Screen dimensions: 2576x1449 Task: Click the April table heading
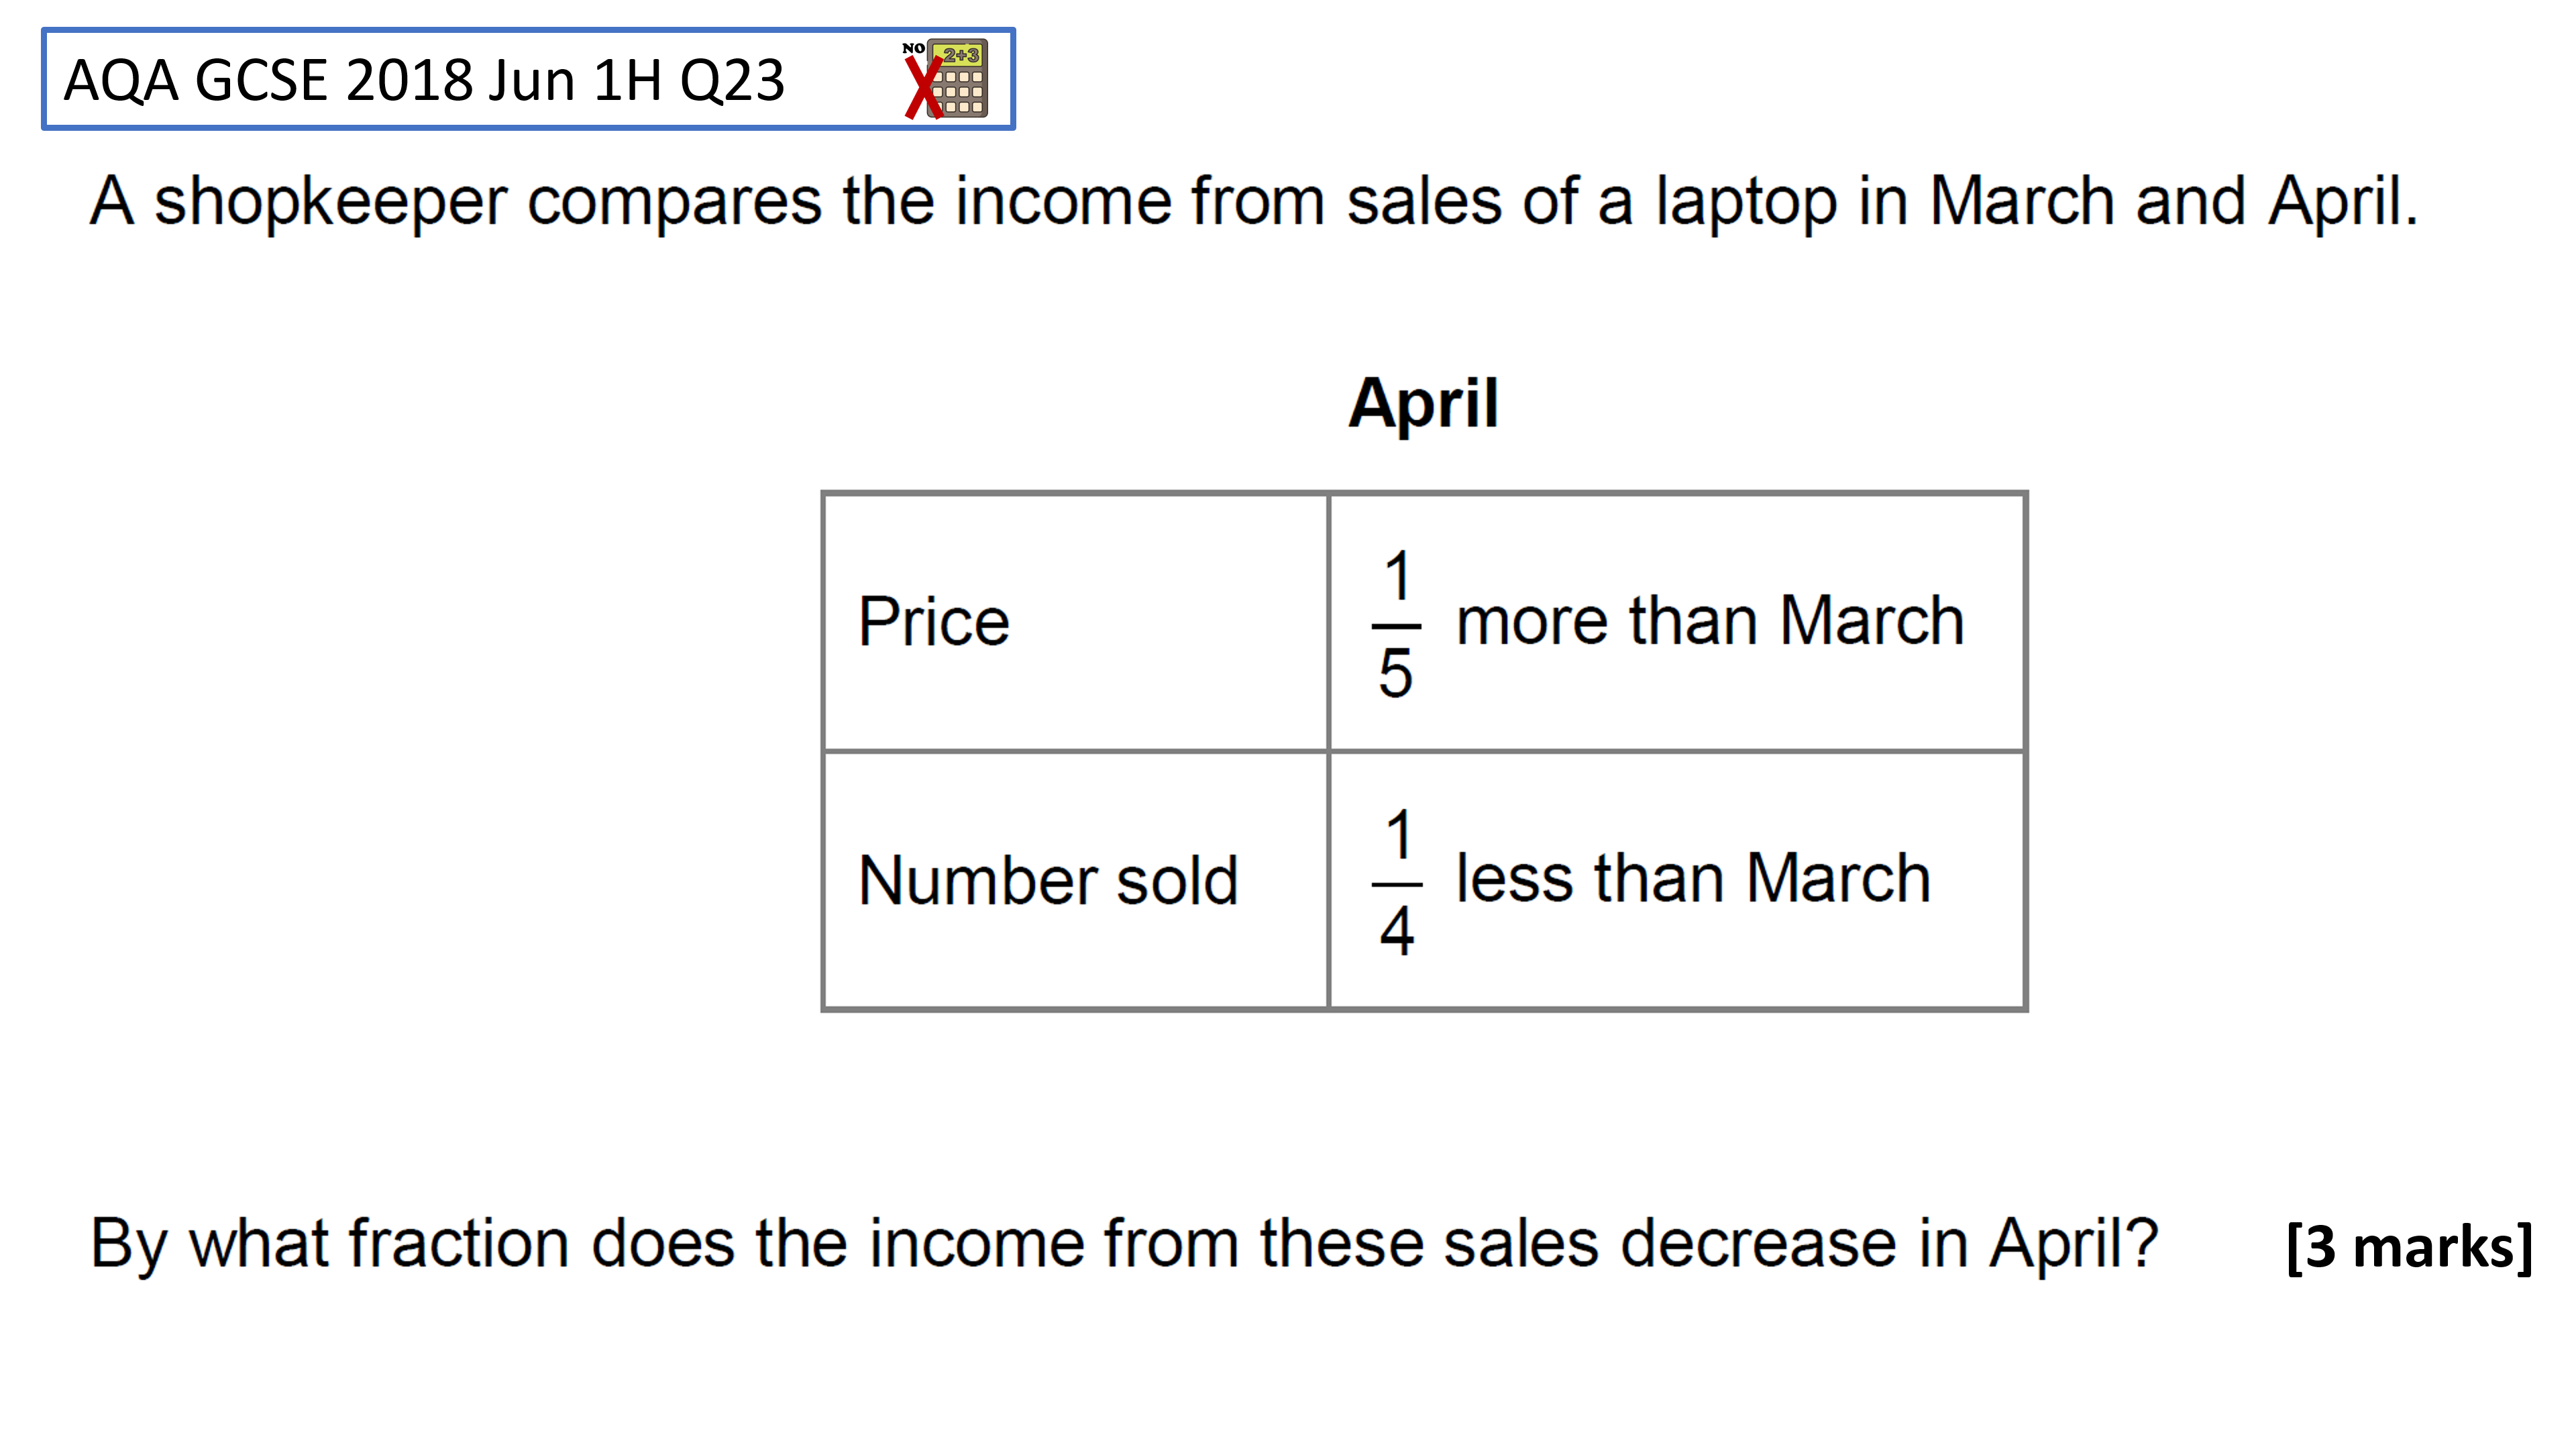click(1423, 403)
